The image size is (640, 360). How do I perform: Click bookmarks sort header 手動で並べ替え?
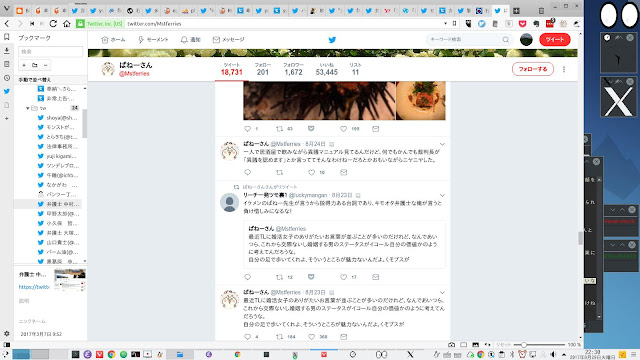(x=35, y=80)
